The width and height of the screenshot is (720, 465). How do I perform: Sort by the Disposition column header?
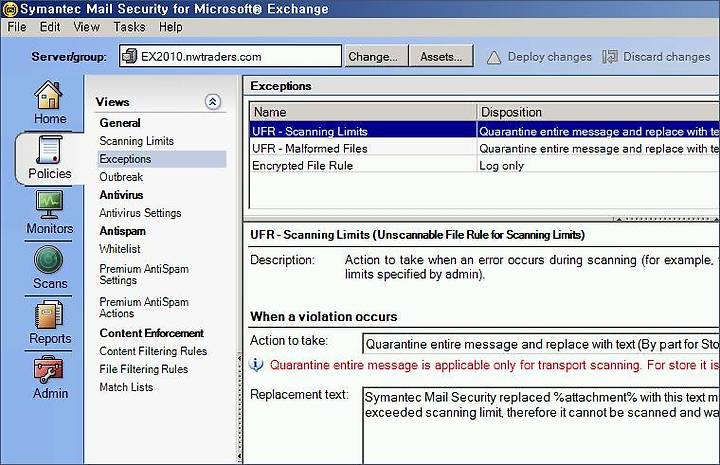(598, 112)
